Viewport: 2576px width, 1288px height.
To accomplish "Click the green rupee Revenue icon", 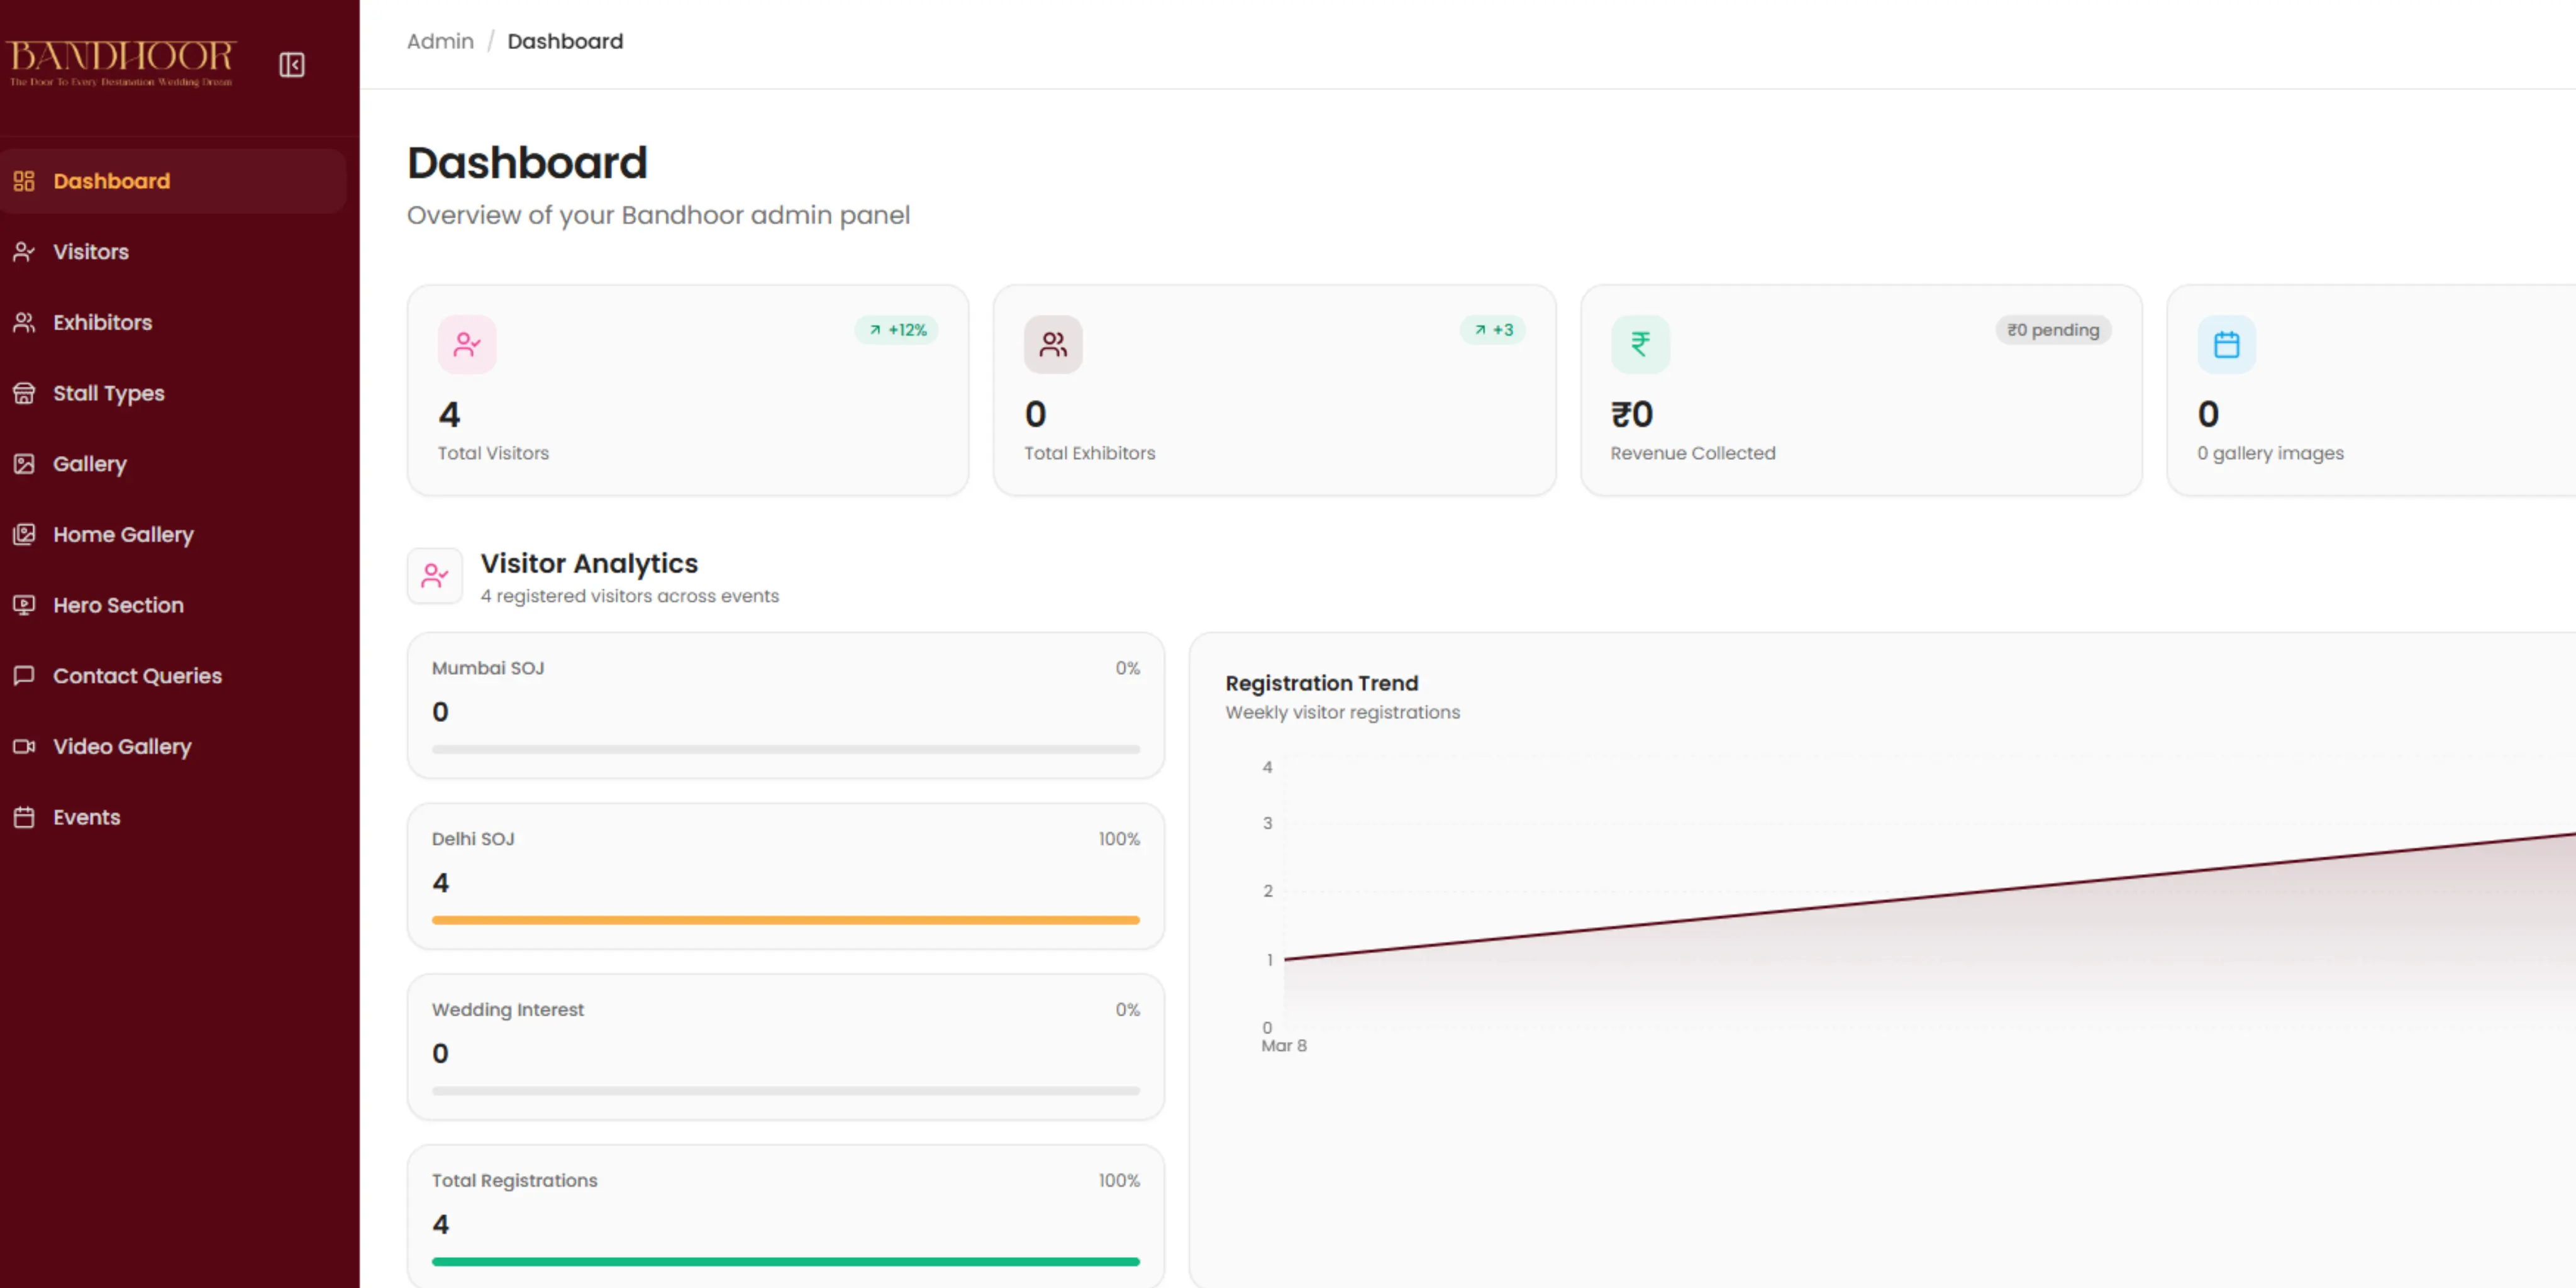I will coord(1640,345).
